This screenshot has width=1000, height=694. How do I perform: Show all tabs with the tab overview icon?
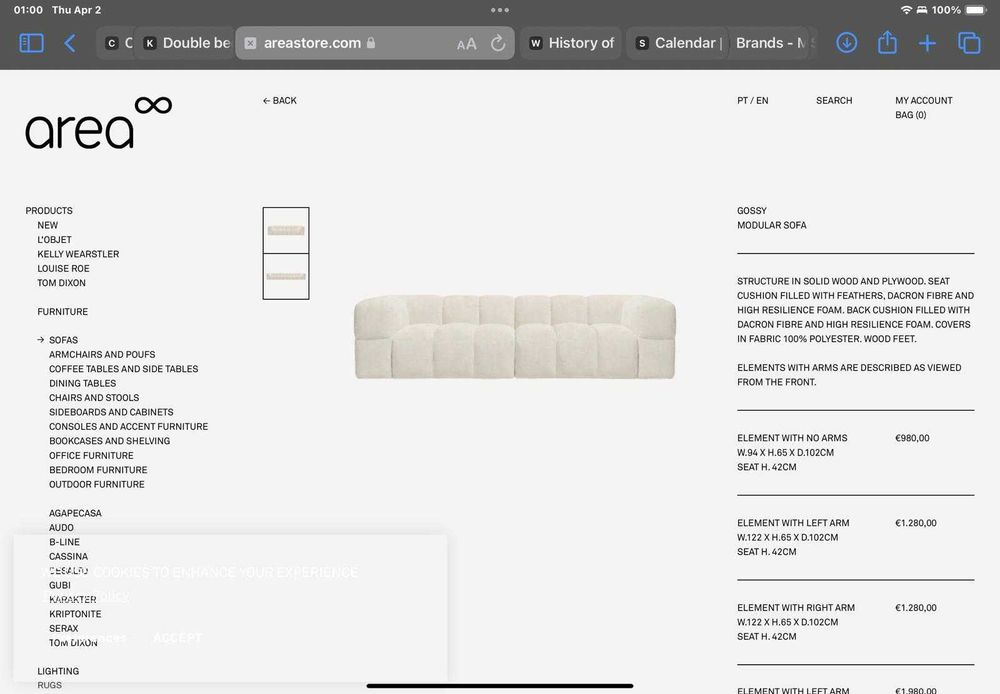click(x=969, y=43)
